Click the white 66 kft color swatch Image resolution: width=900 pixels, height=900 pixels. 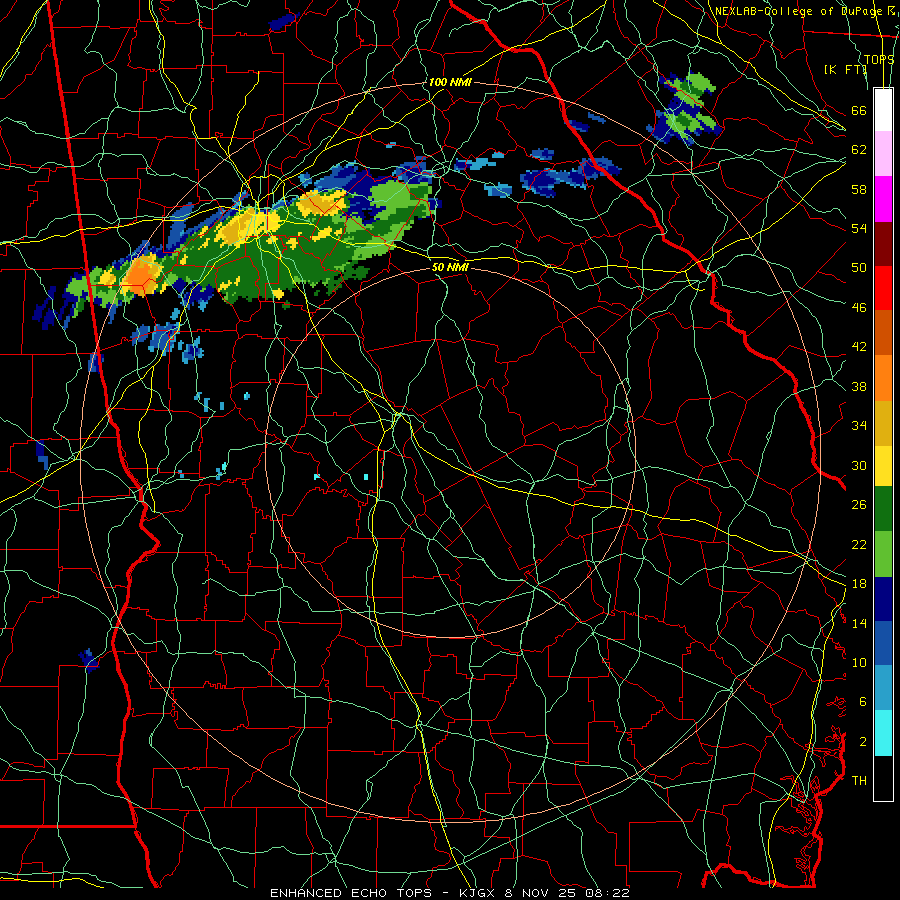coord(883,110)
